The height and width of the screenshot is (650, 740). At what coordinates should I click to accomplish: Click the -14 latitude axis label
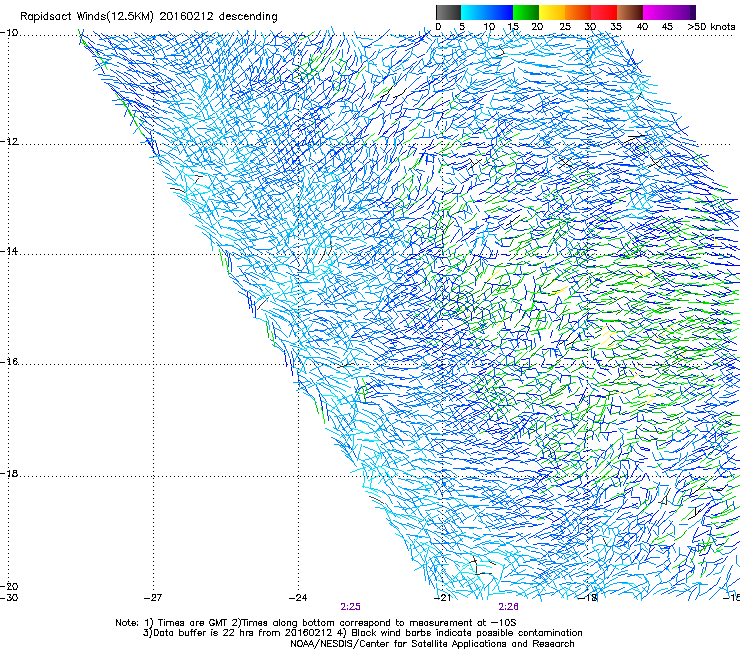point(9,251)
